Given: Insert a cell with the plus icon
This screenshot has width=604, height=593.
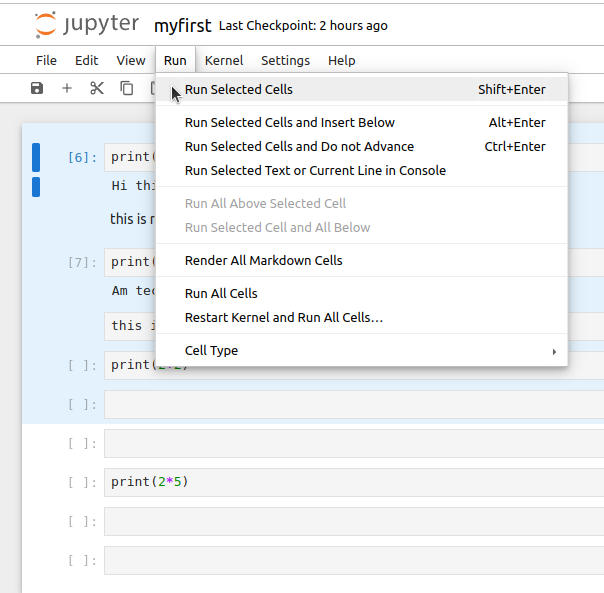Looking at the screenshot, I should coord(67,88).
